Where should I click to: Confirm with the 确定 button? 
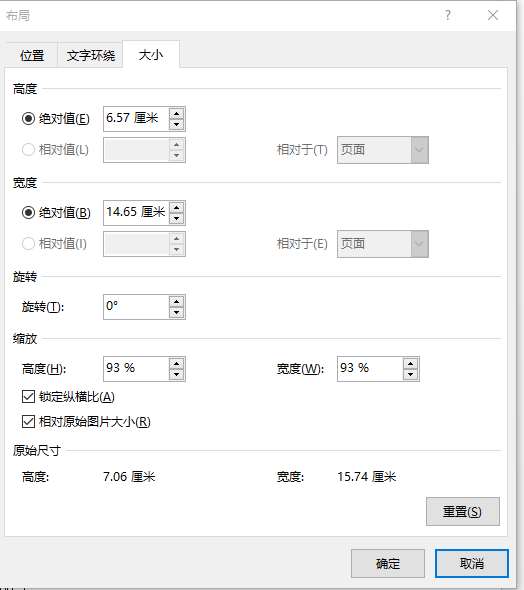coord(388,563)
